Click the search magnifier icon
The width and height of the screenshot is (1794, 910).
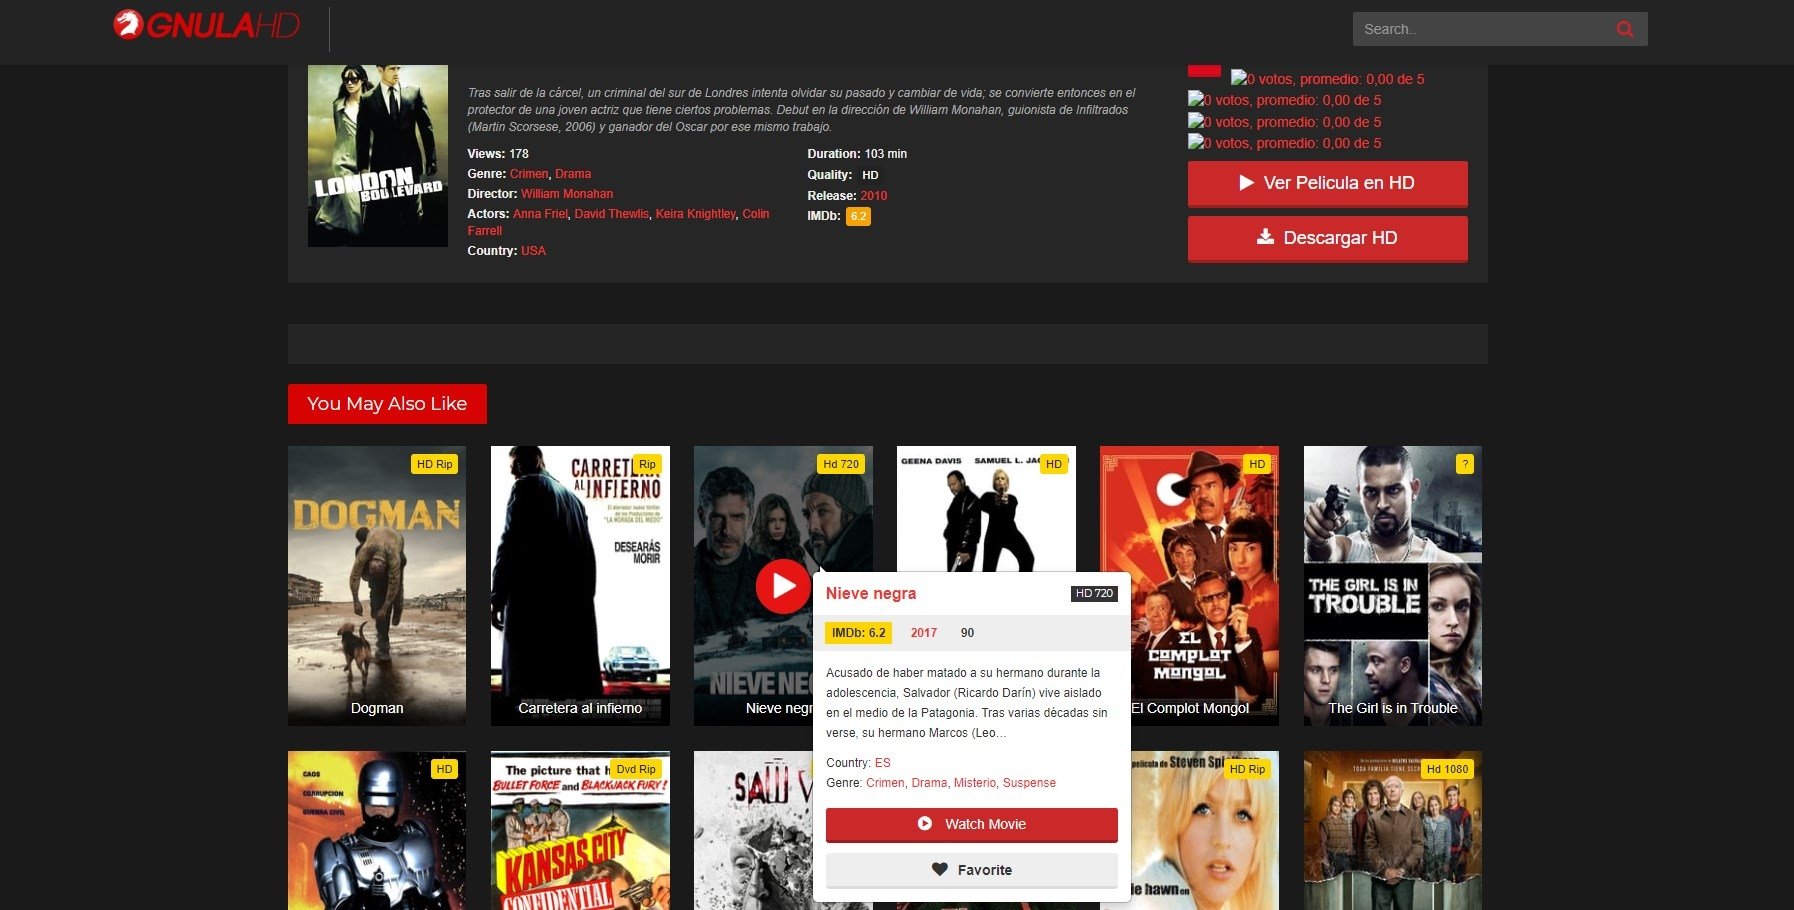click(x=1625, y=29)
